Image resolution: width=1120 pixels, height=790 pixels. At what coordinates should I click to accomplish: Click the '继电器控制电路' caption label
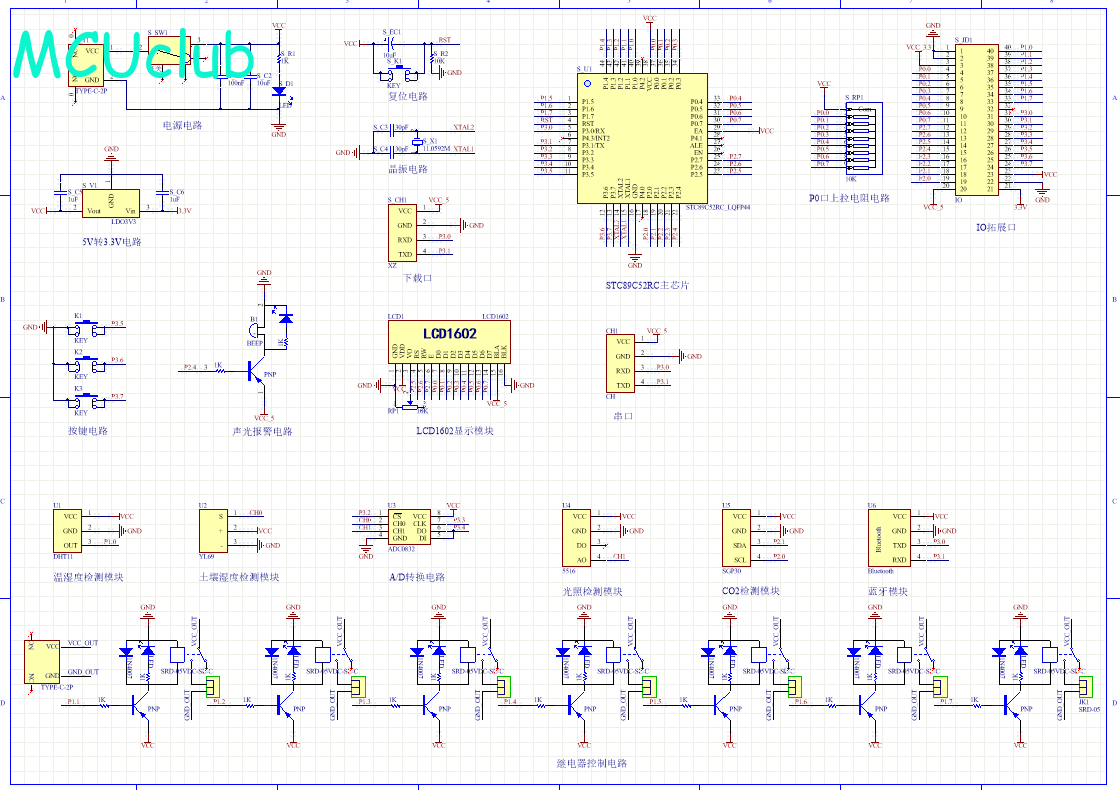(x=591, y=763)
